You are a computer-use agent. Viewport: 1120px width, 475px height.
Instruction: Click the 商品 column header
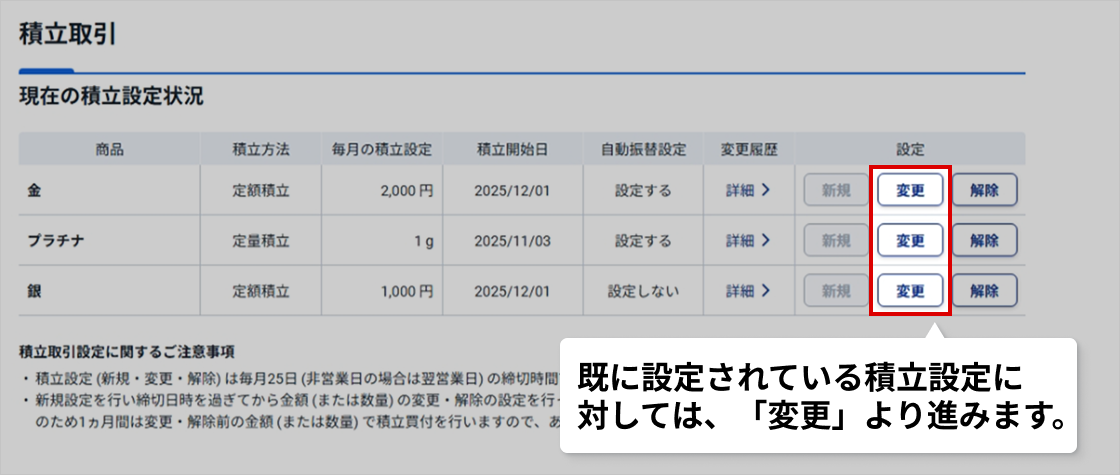click(110, 149)
